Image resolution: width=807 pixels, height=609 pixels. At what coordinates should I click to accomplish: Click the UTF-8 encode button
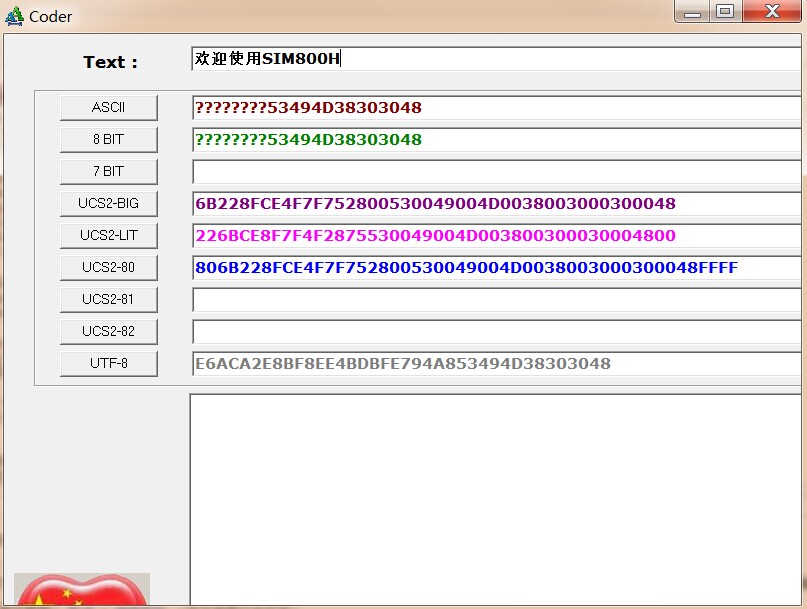click(x=109, y=363)
